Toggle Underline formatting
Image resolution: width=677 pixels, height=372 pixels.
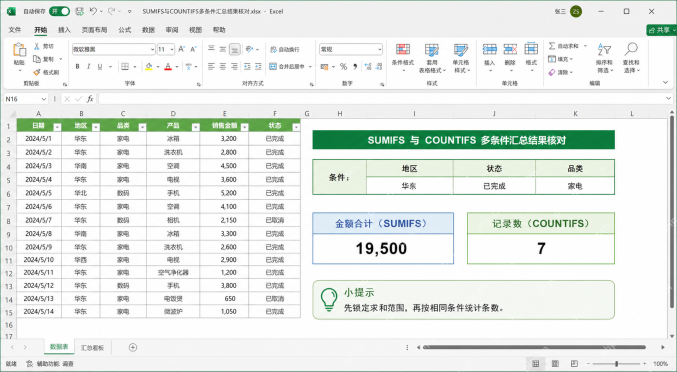pos(100,66)
